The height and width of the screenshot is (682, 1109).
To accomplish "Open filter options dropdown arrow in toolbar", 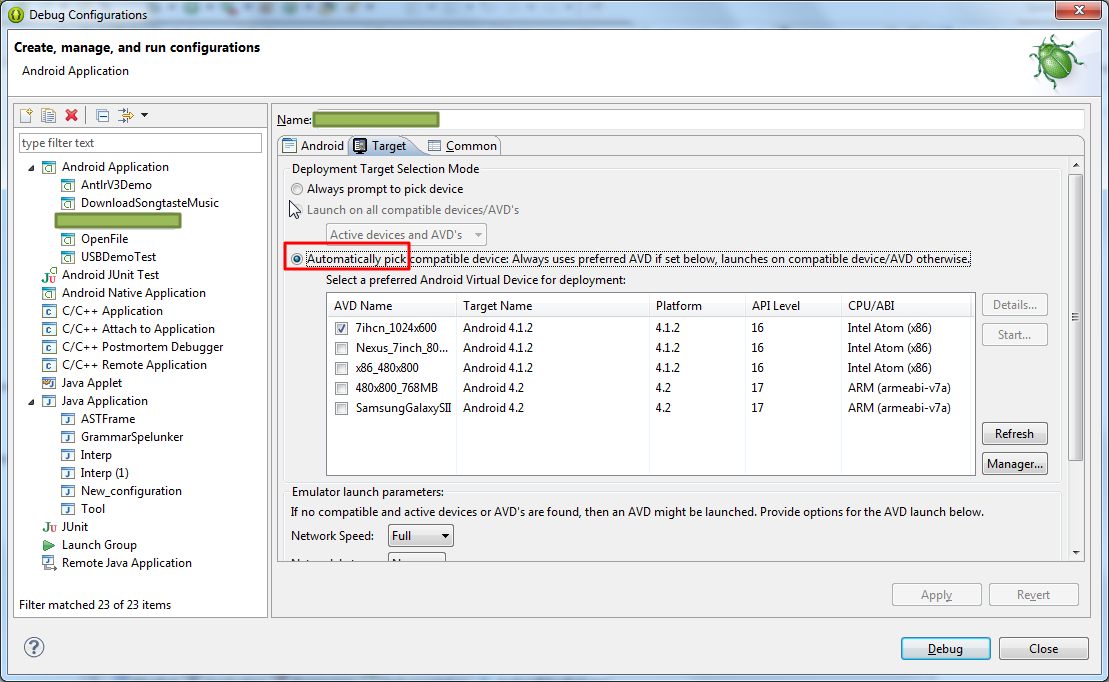I will [x=144, y=115].
